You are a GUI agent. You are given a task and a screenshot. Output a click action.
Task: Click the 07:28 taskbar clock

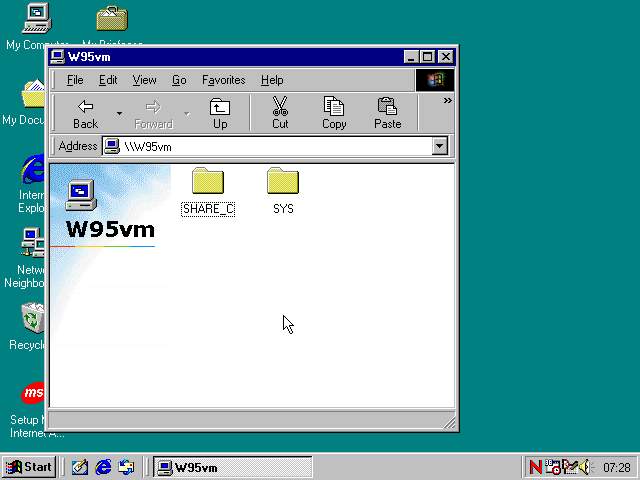tap(617, 467)
